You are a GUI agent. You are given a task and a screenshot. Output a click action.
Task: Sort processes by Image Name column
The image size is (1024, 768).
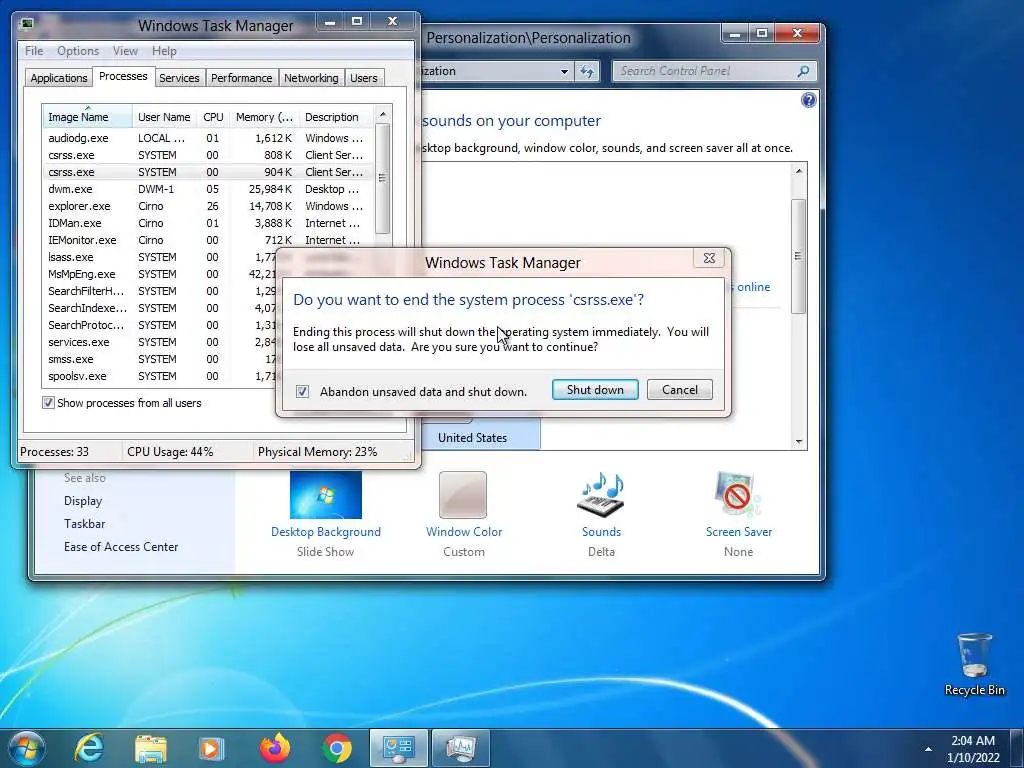point(88,117)
